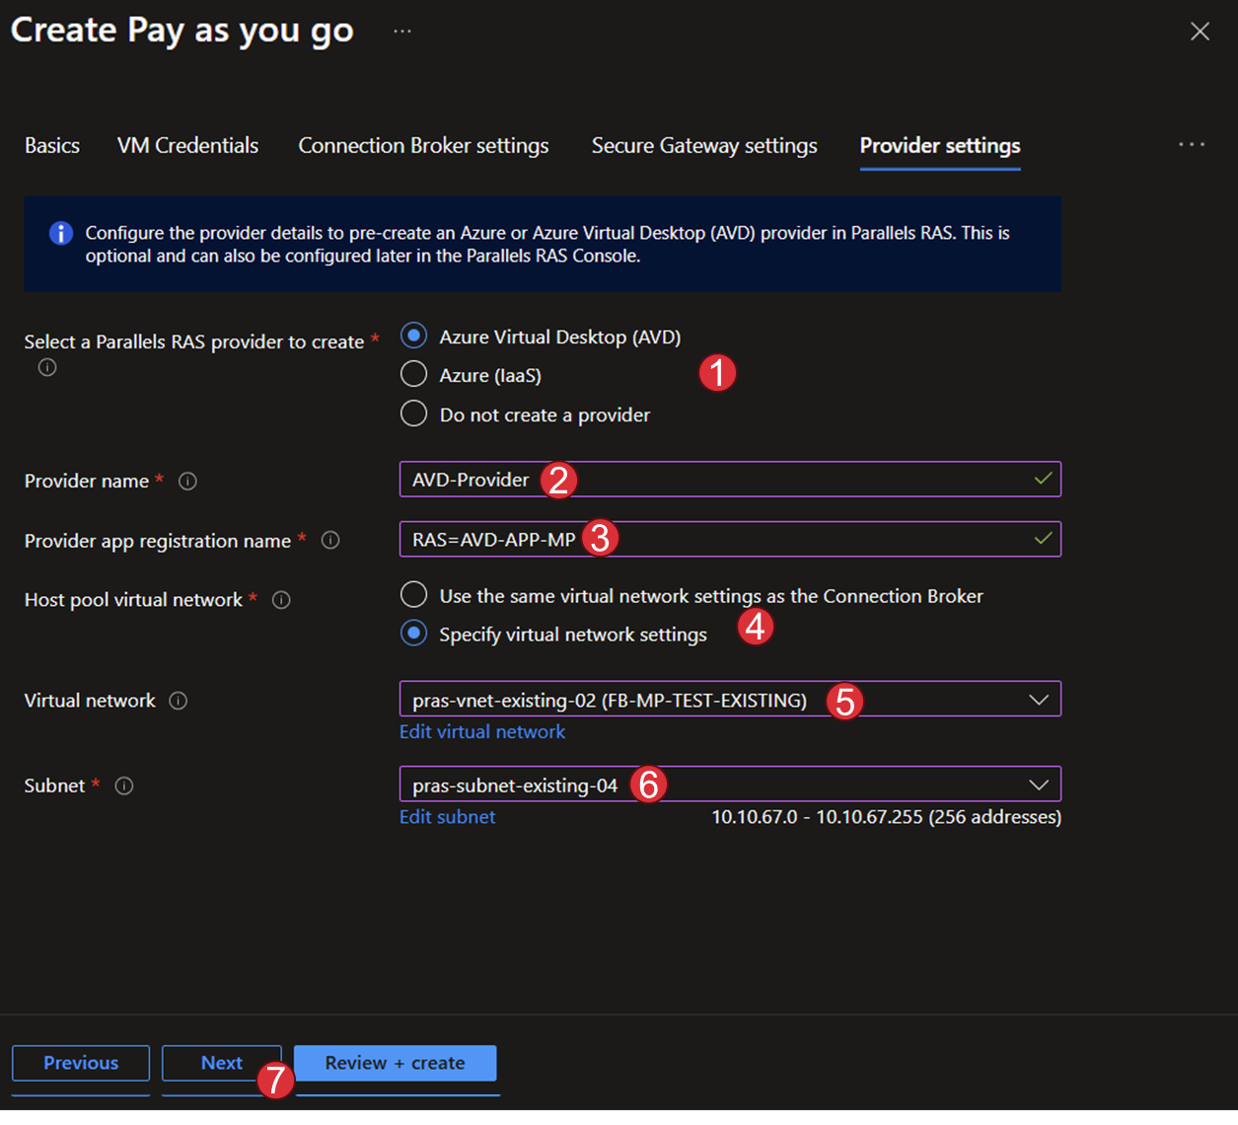Click the Previous button

click(81, 1063)
